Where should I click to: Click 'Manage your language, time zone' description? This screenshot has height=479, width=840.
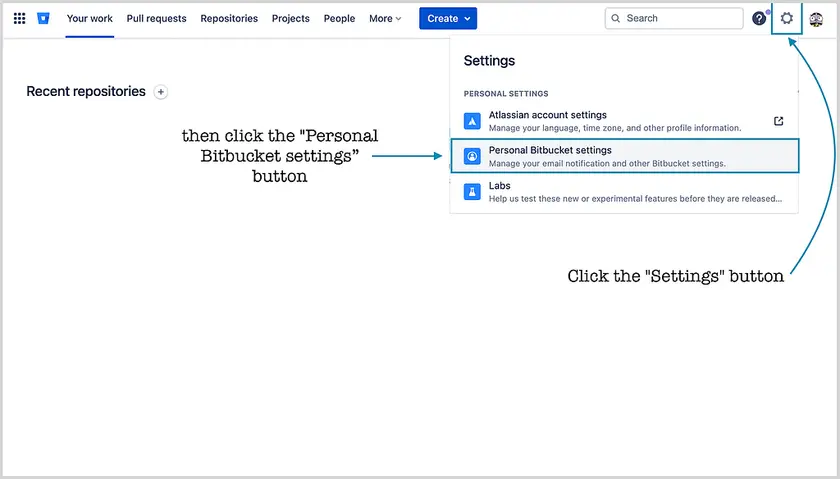tap(614, 128)
